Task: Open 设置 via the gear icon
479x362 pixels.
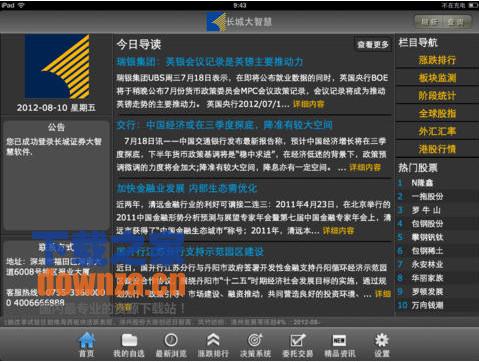Action: 382,340
